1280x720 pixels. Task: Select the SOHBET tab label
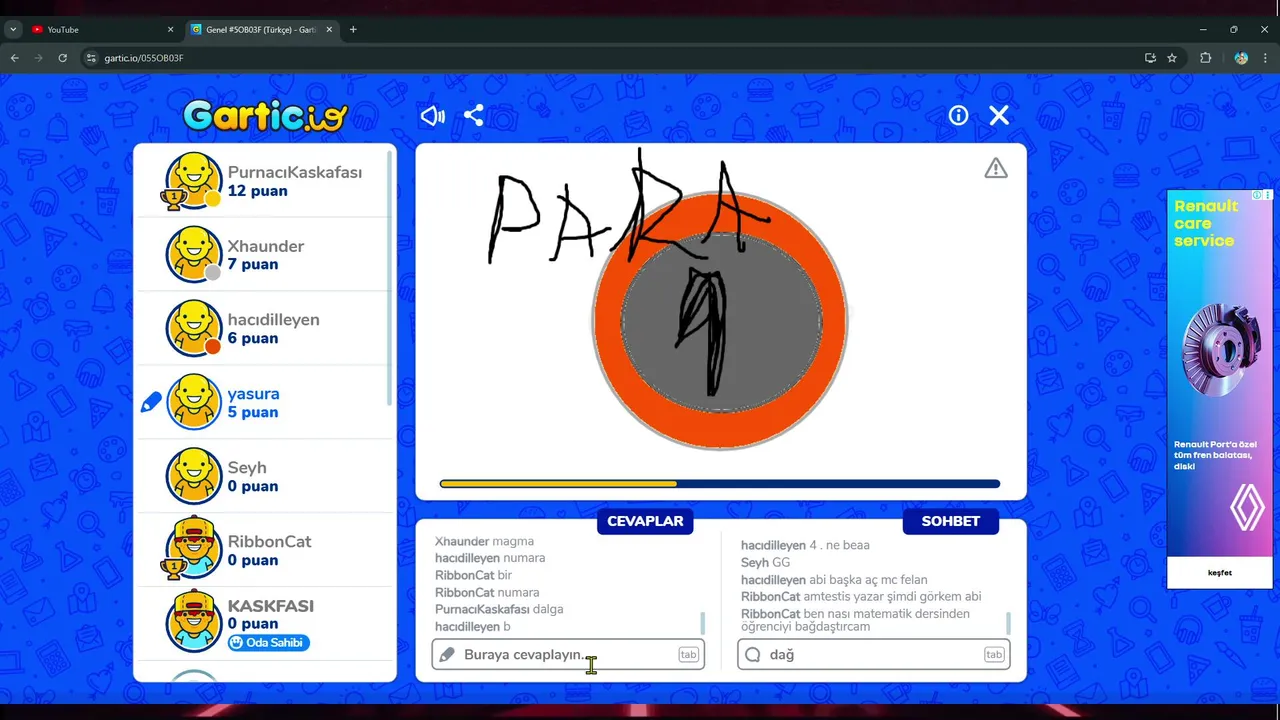[x=950, y=521]
